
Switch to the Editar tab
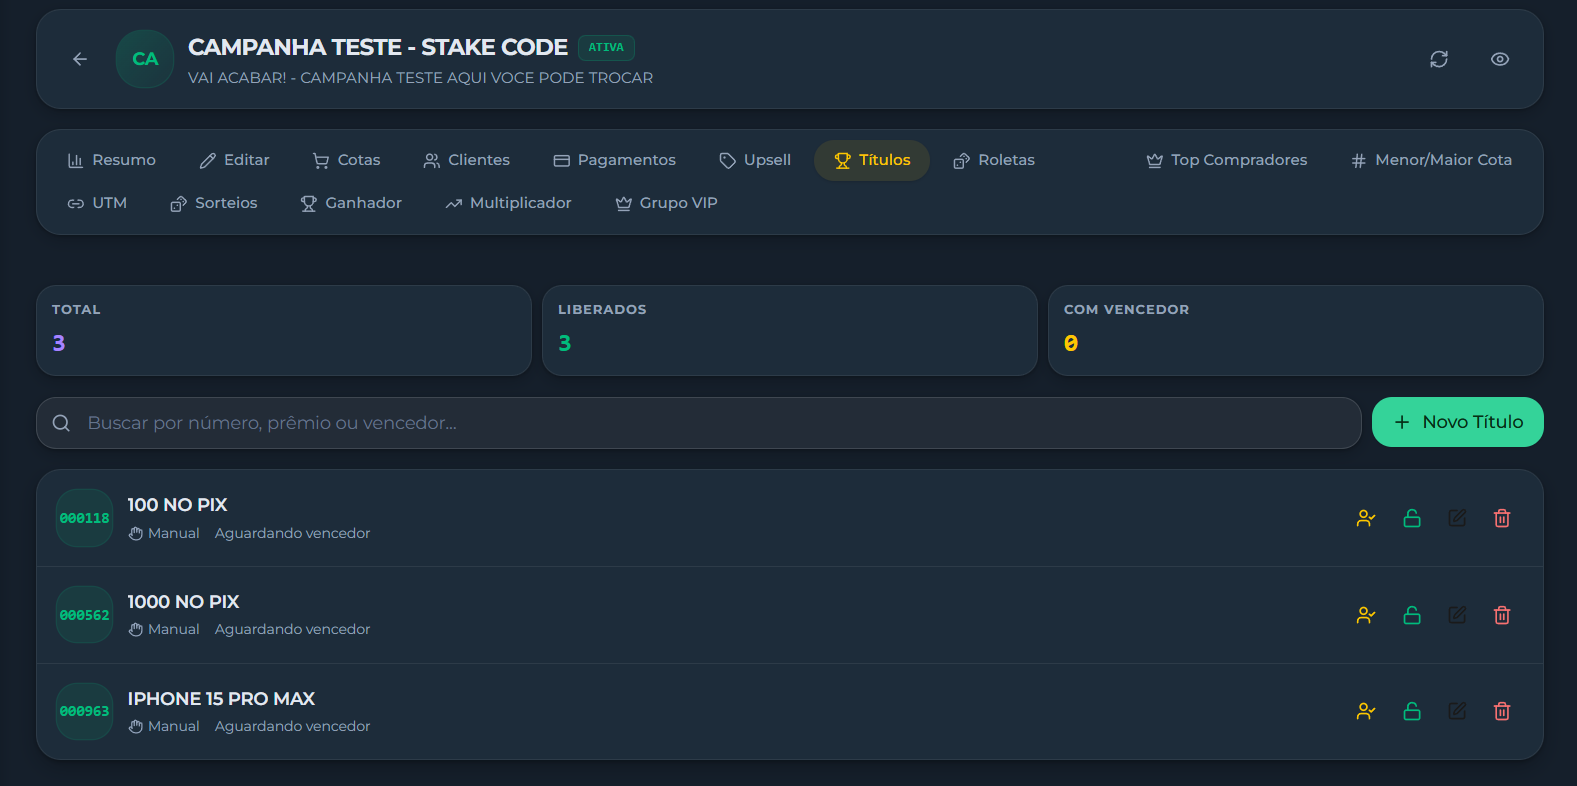pos(234,160)
